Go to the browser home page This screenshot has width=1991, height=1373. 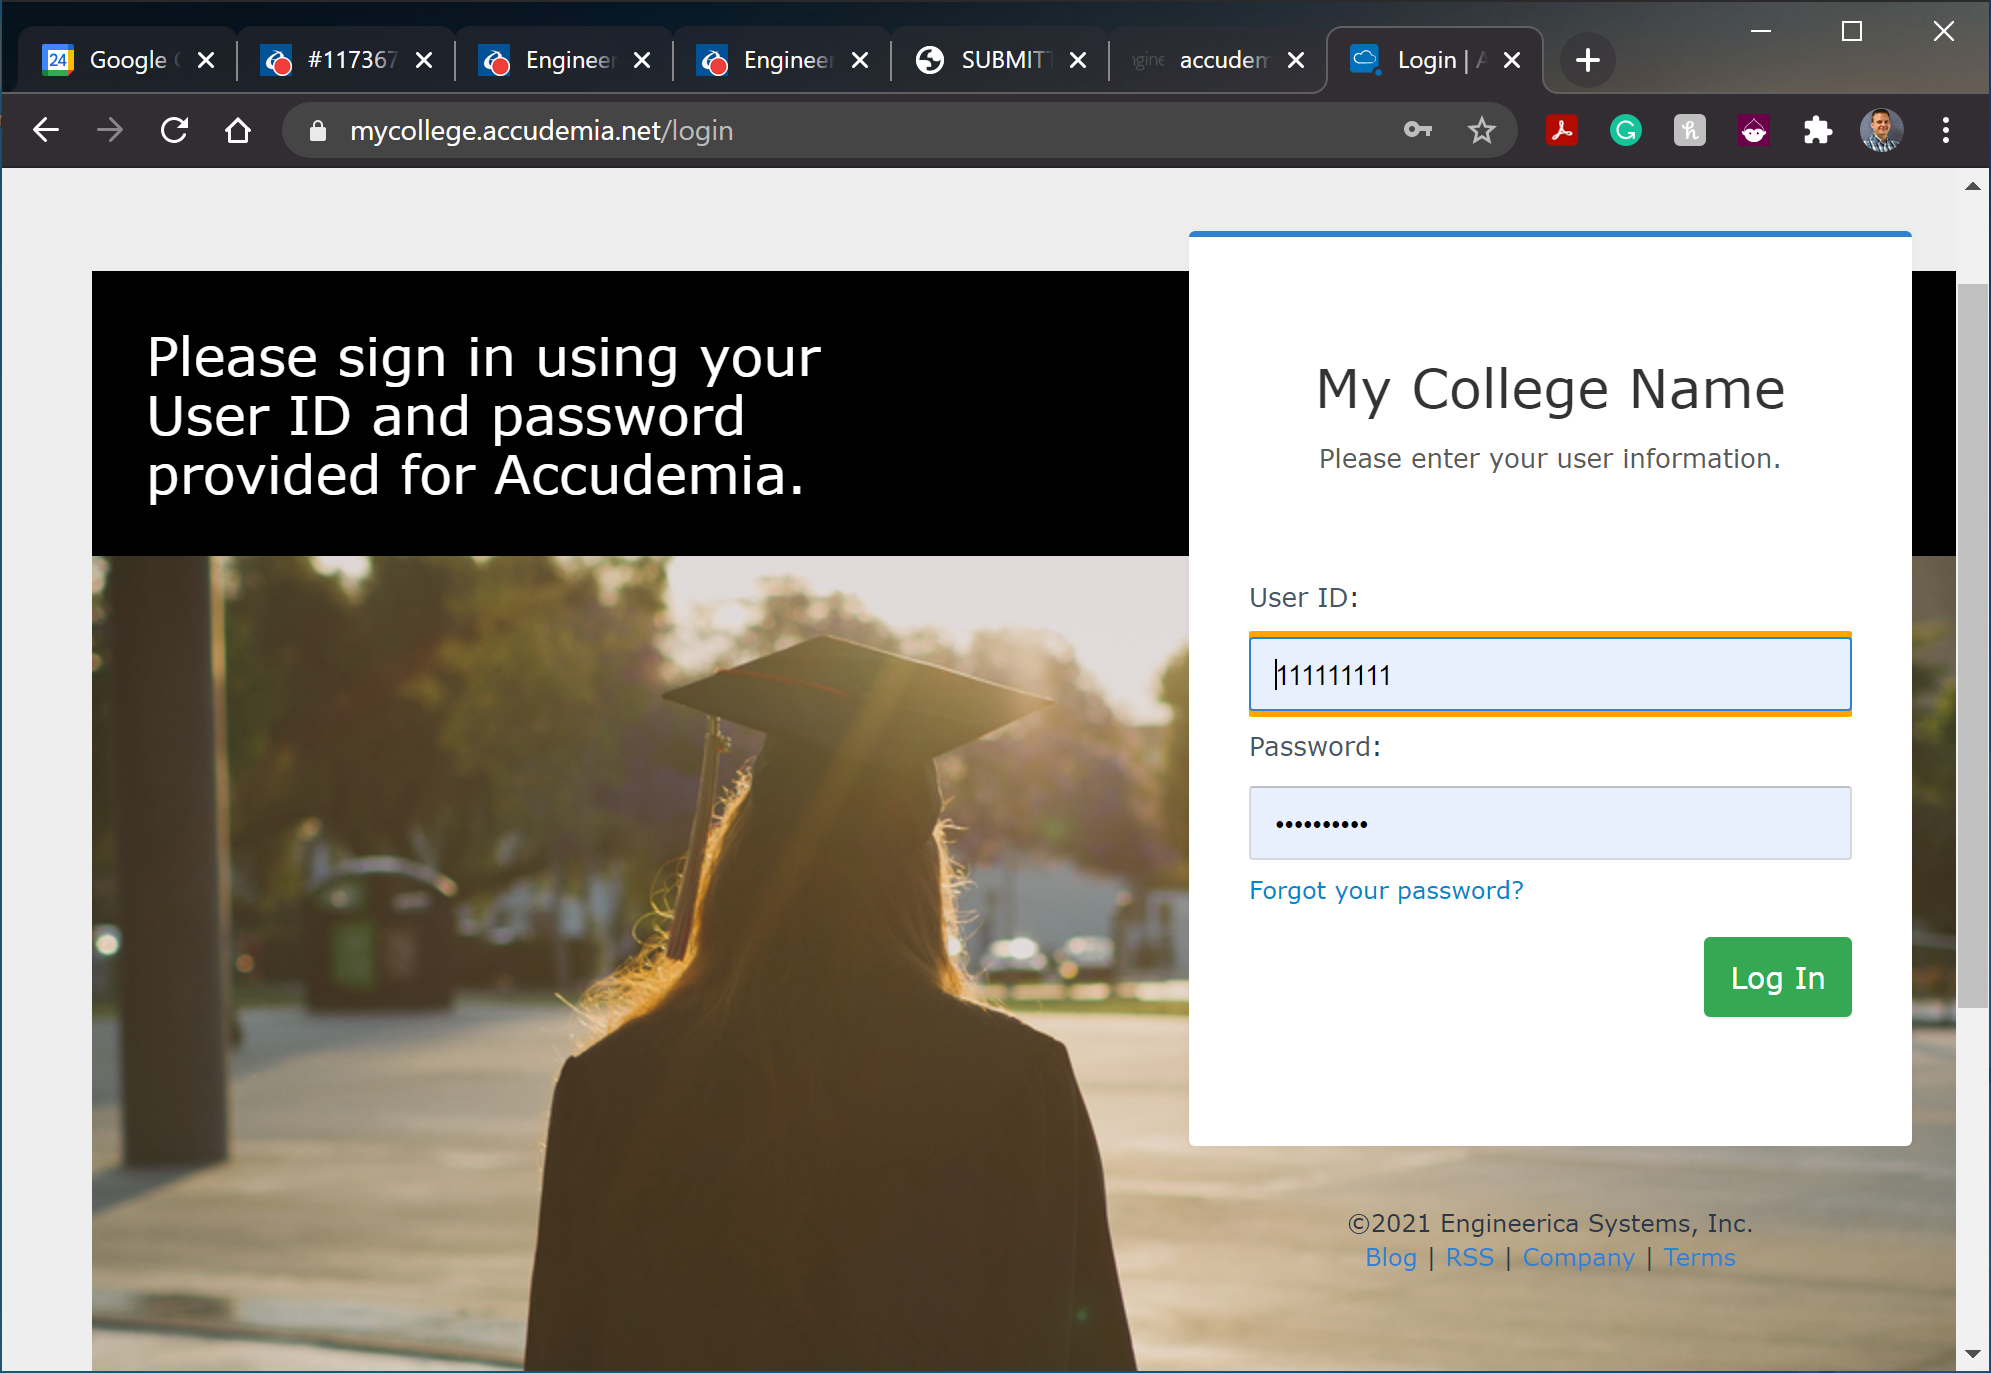[x=238, y=130]
